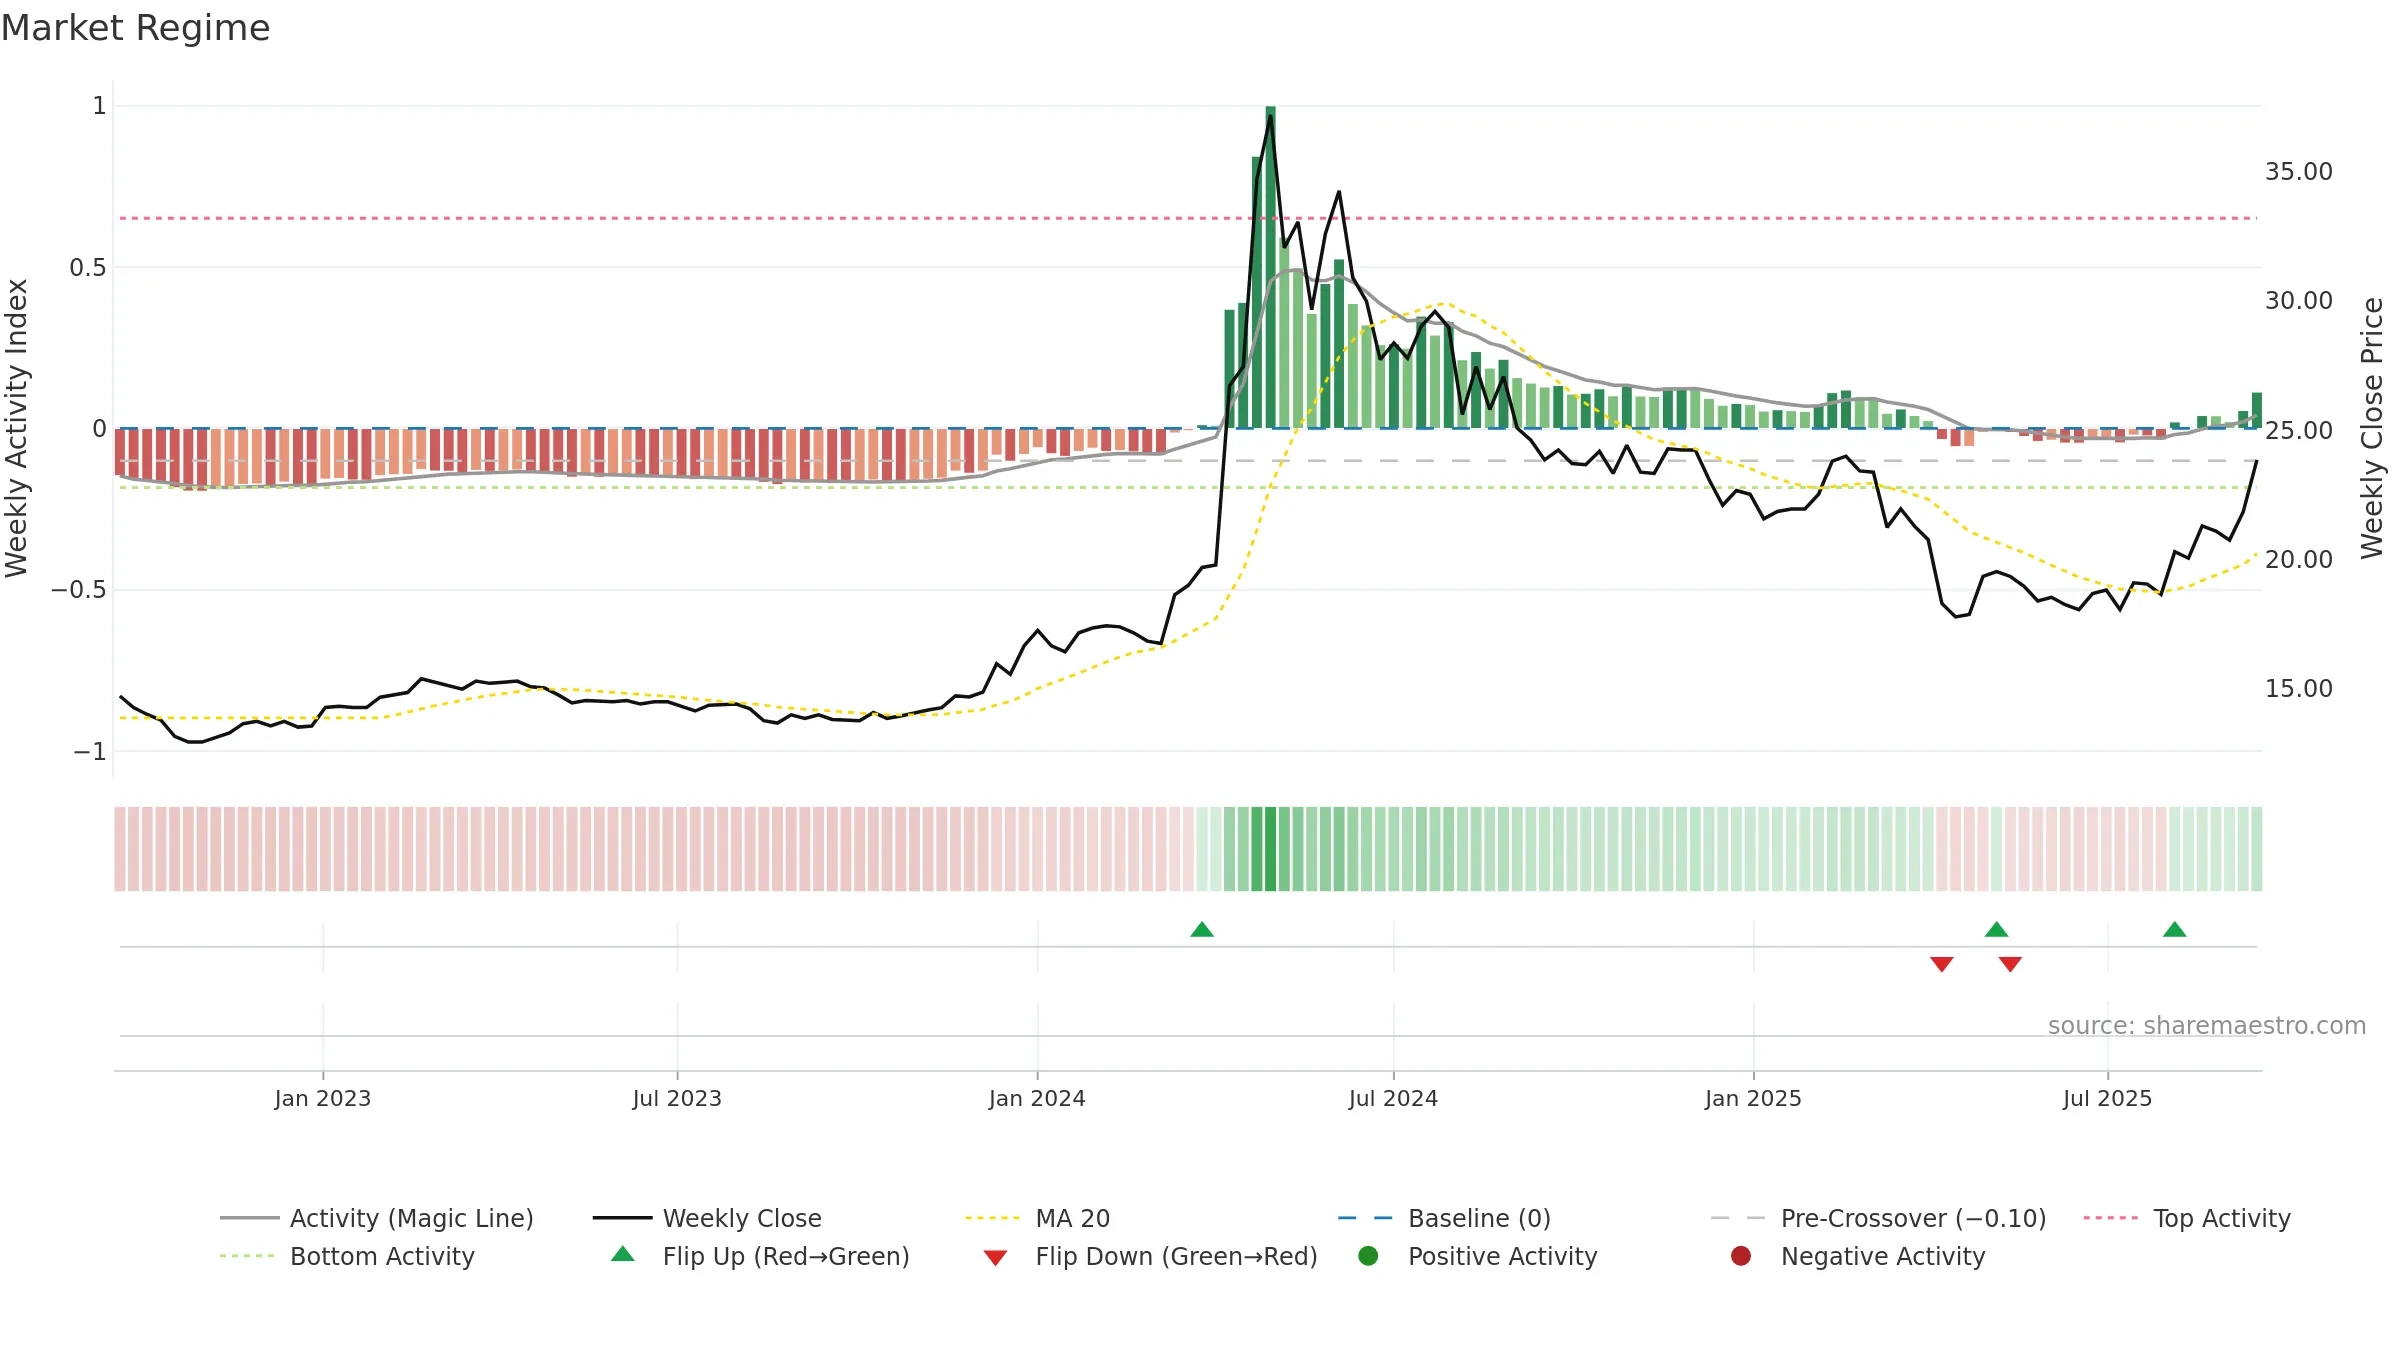Click the Negative Activity legend red circle
This screenshot has width=2400, height=1350.
pyautogui.click(x=1741, y=1256)
